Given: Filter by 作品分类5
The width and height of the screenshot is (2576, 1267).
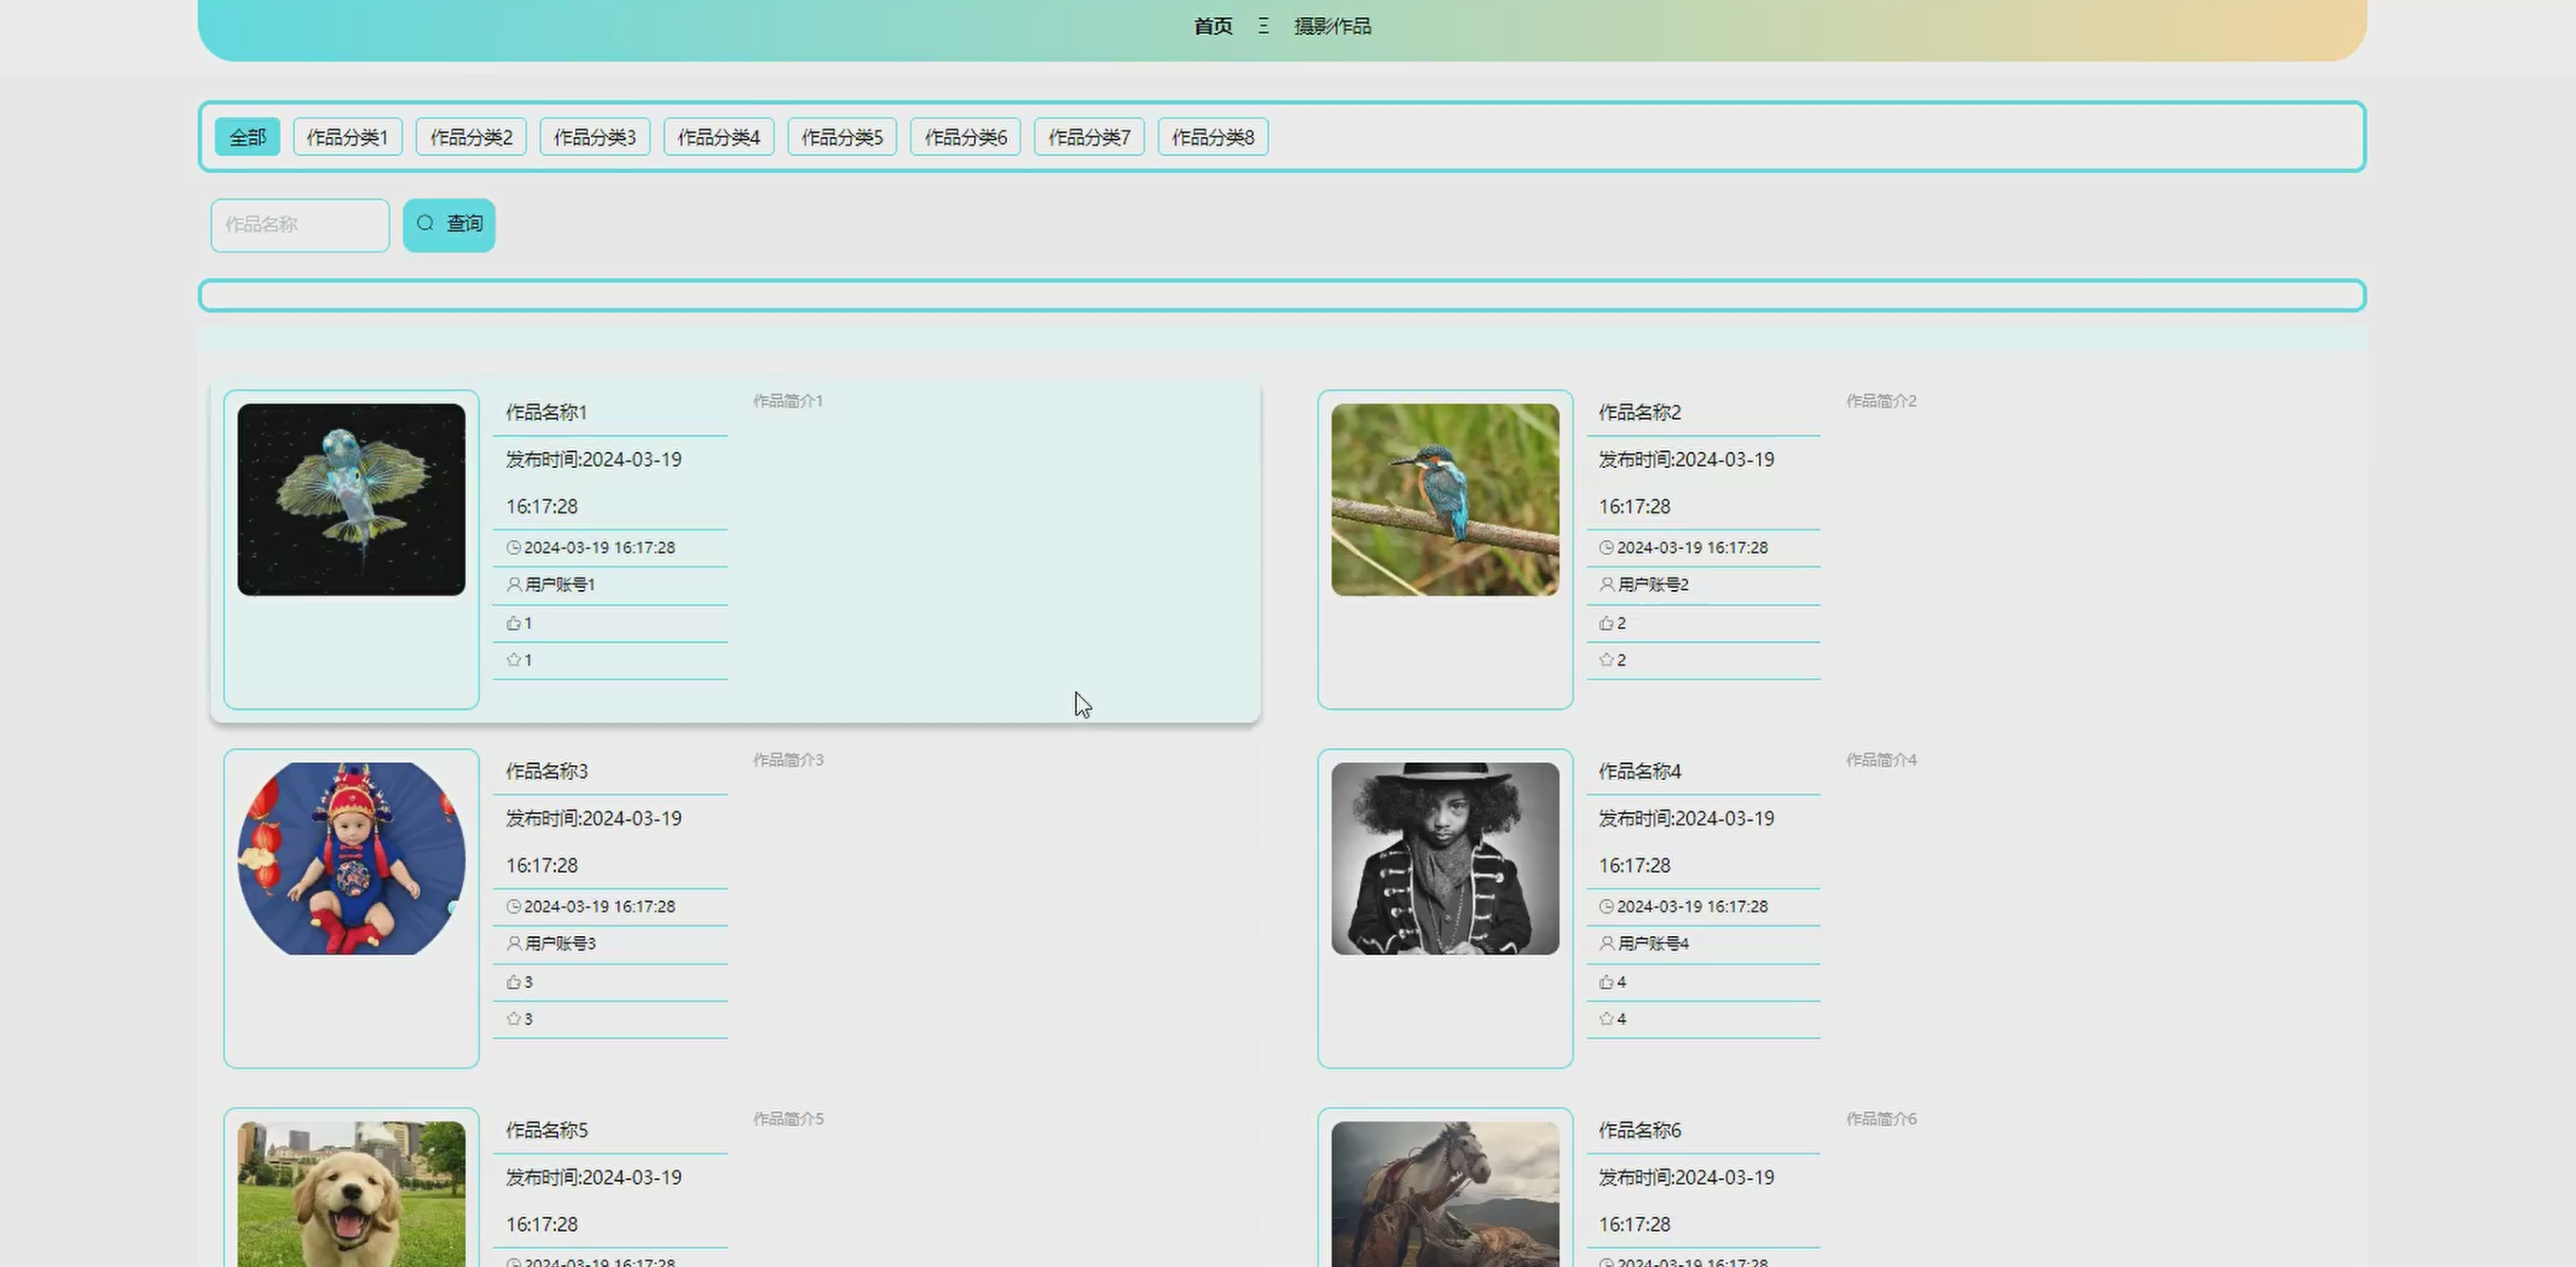Looking at the screenshot, I should pyautogui.click(x=842, y=137).
